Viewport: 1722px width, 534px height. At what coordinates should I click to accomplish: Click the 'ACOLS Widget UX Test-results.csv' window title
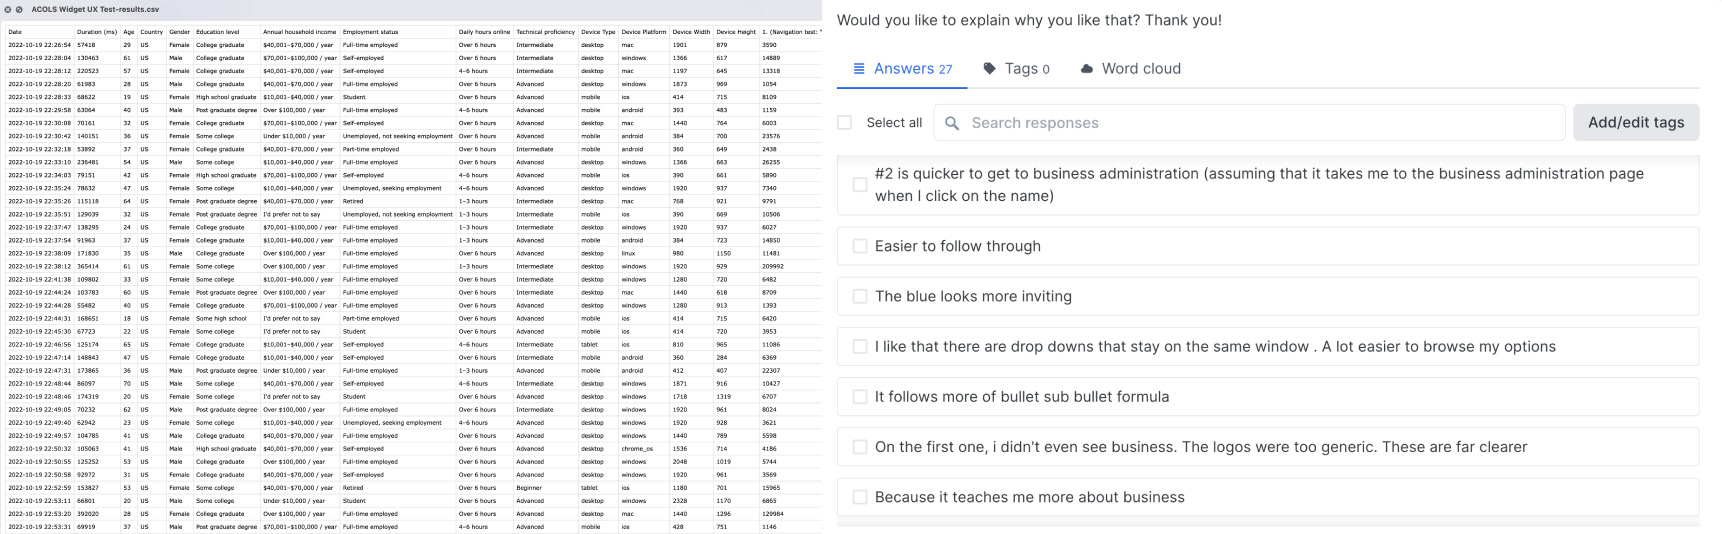(95, 9)
